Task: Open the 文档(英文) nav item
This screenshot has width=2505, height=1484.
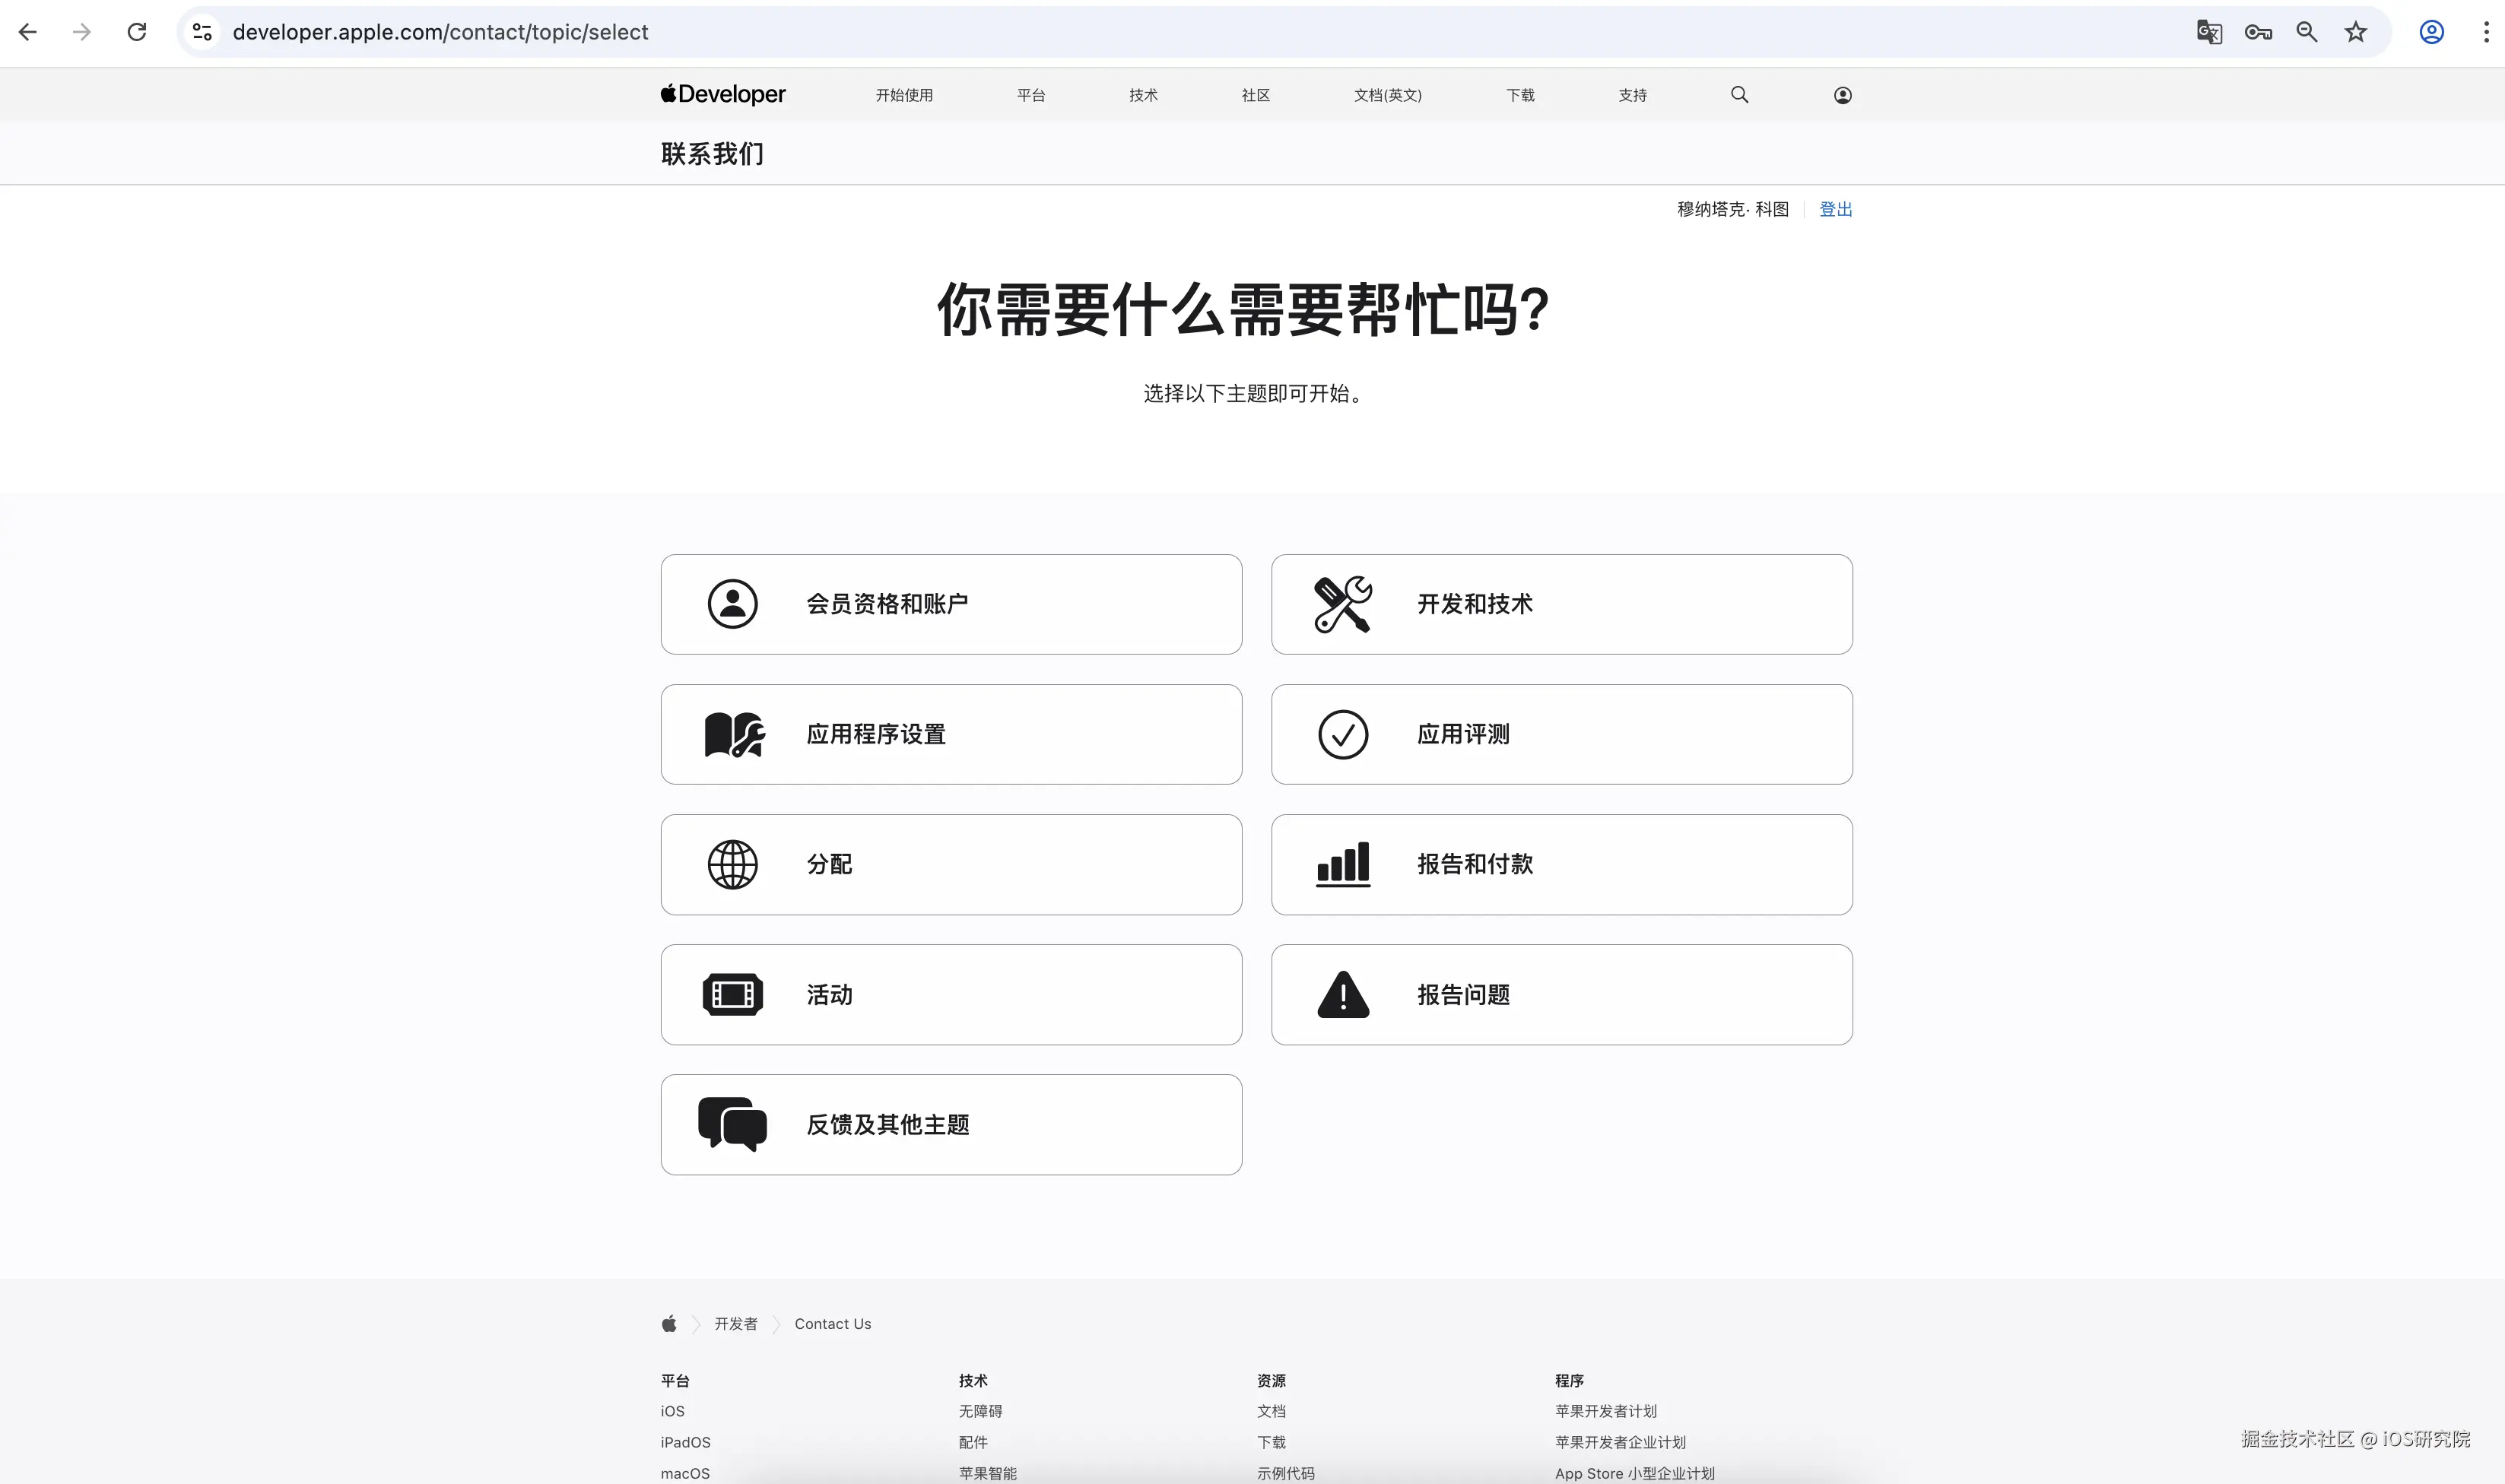Action: coord(1387,95)
